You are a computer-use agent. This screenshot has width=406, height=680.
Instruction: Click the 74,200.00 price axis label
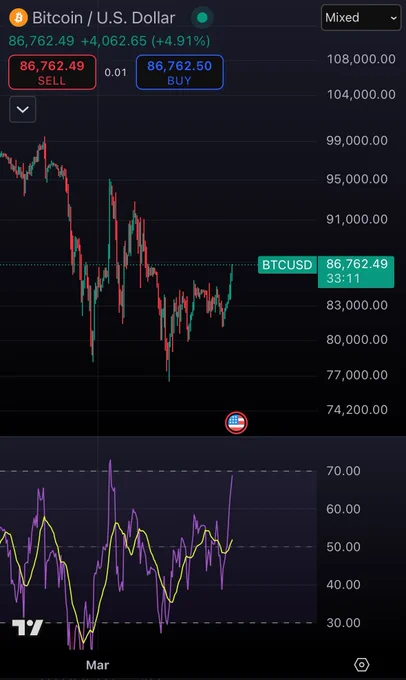coord(357,410)
